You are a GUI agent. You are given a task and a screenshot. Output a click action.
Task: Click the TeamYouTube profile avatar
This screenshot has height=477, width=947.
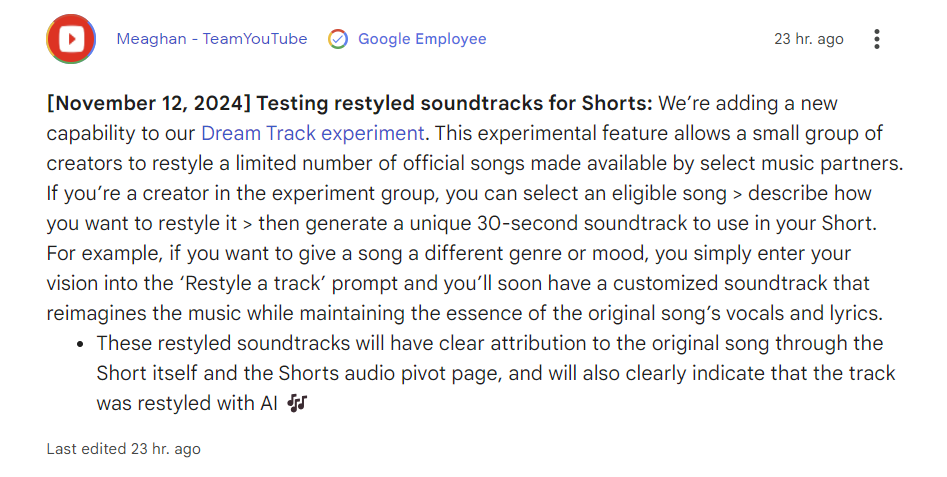(71, 40)
